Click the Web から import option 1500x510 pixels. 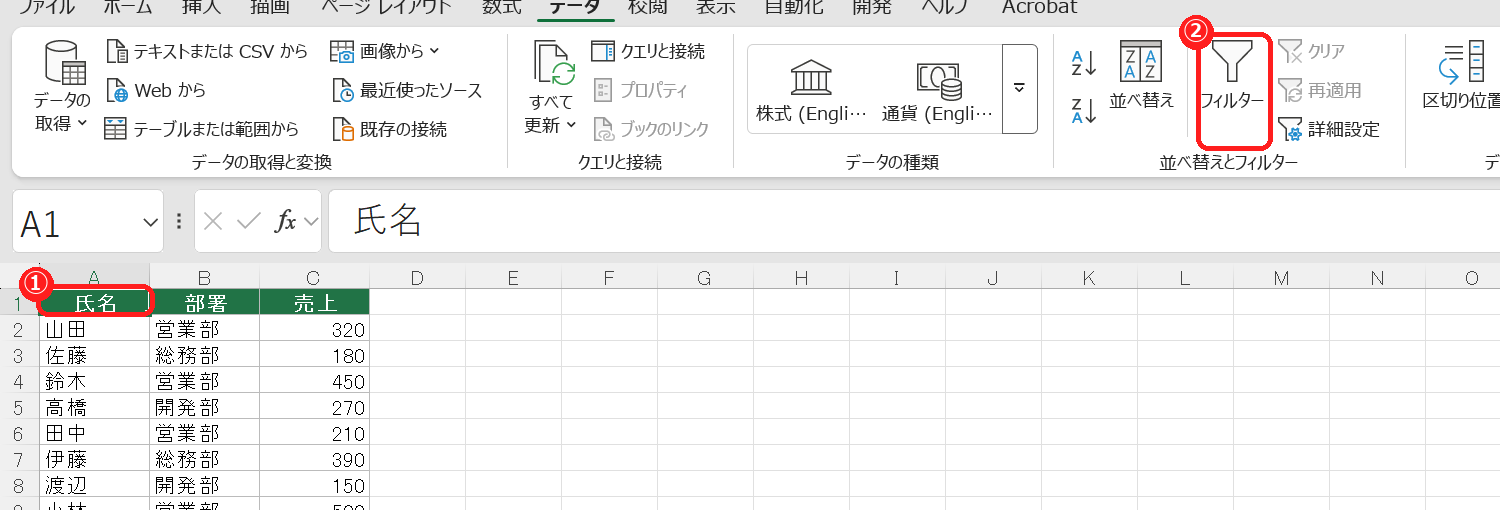point(156,90)
